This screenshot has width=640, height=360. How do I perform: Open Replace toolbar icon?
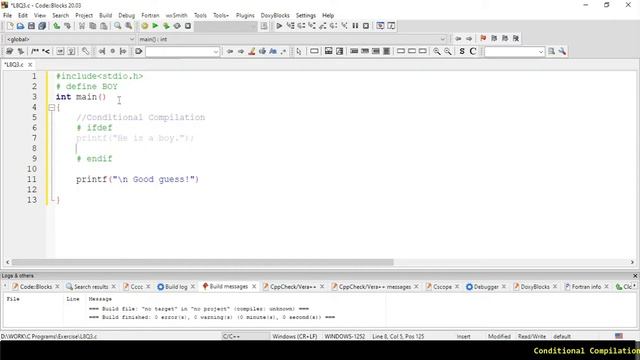[129, 26]
